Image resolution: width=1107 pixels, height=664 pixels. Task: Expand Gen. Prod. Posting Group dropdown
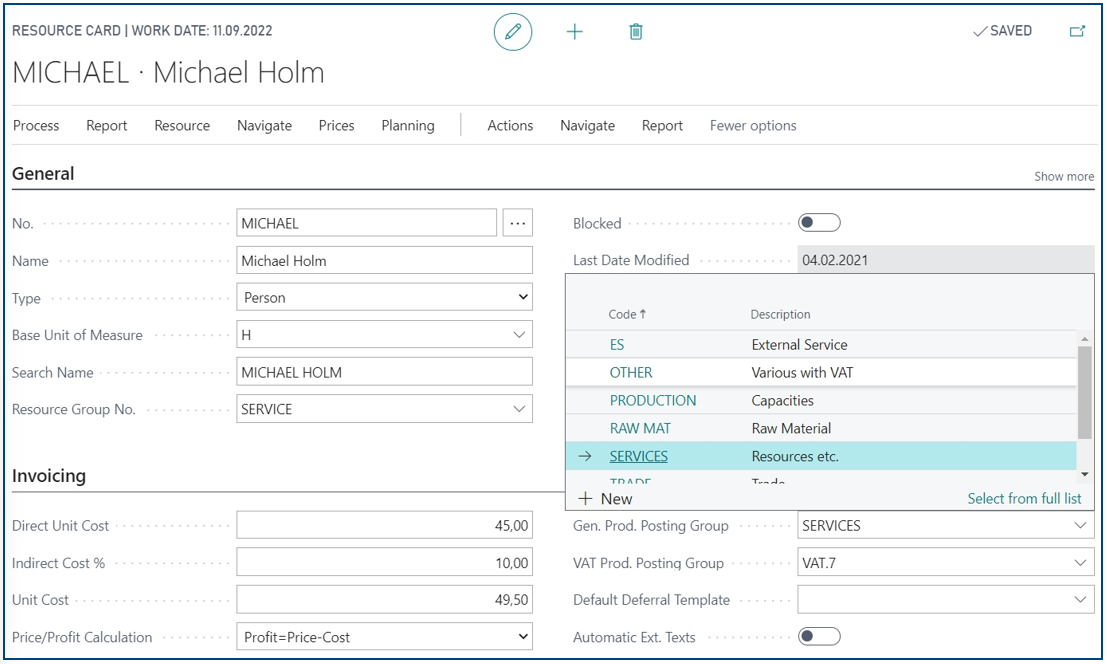coord(1080,526)
